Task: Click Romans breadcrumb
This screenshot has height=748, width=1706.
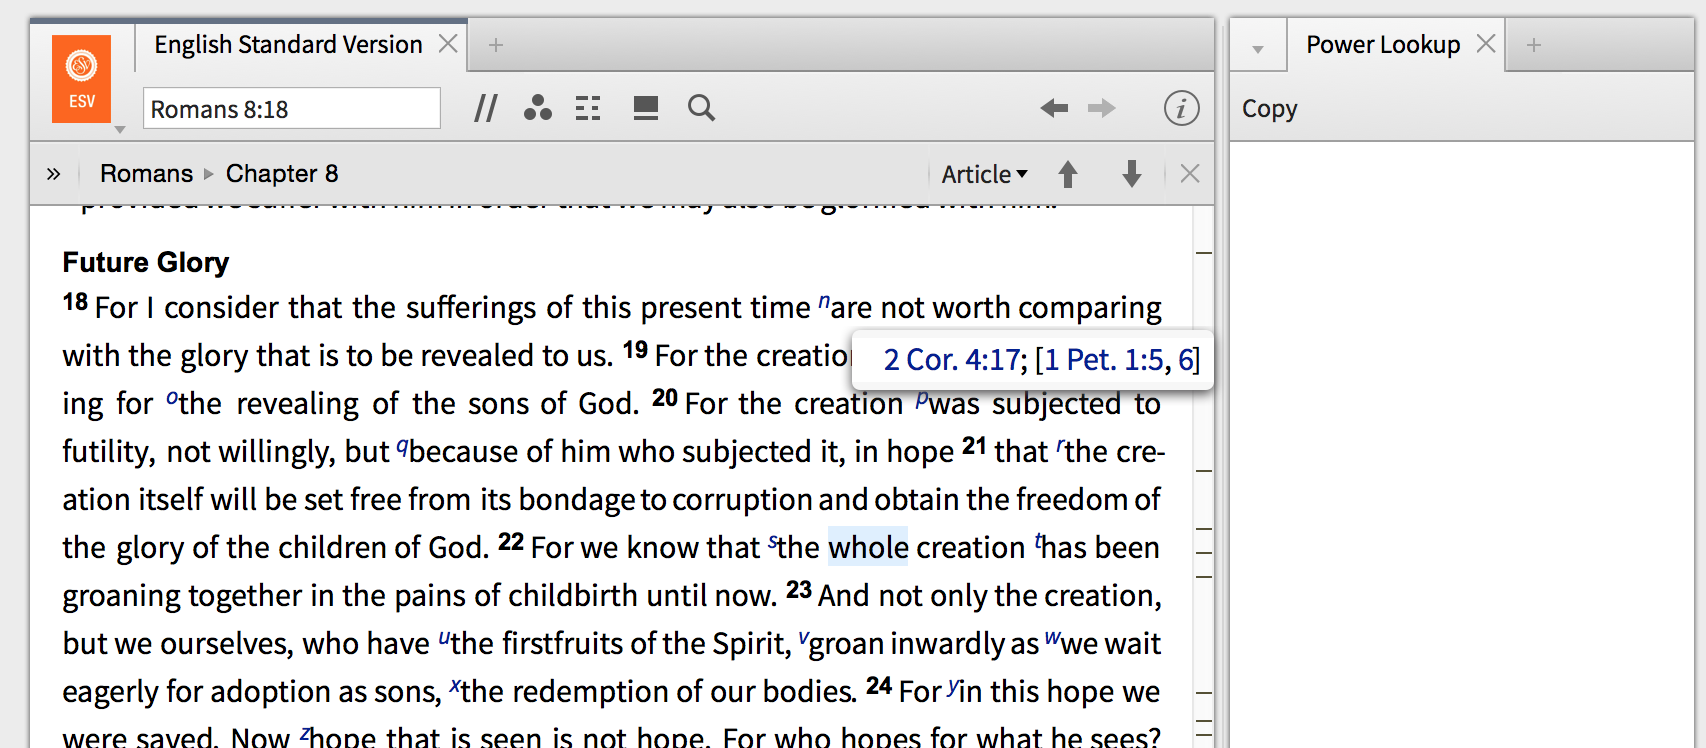Action: [146, 174]
